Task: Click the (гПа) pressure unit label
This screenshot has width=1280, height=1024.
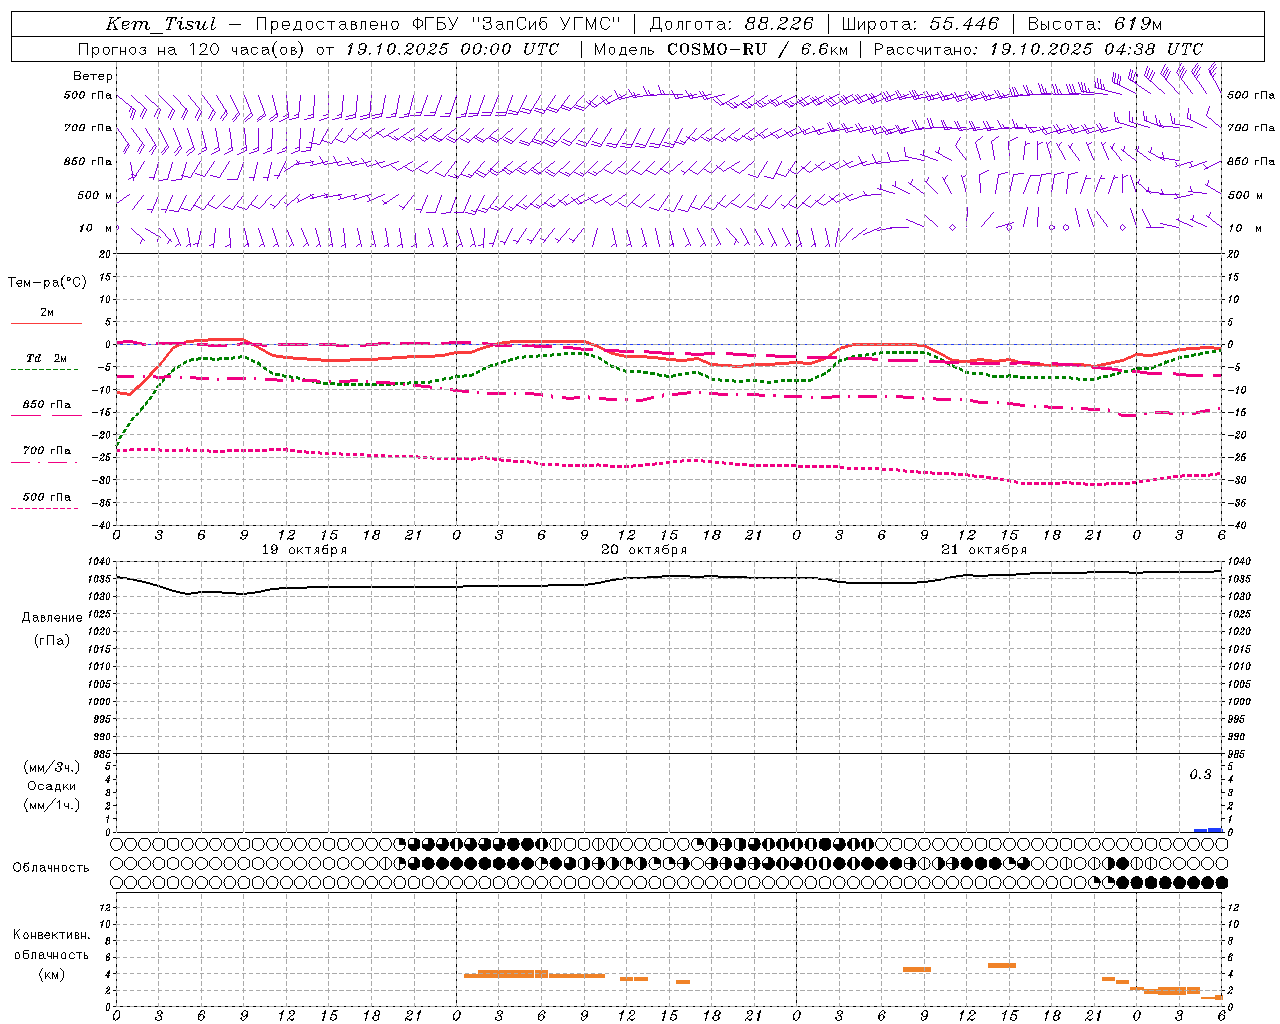Action: tap(52, 640)
